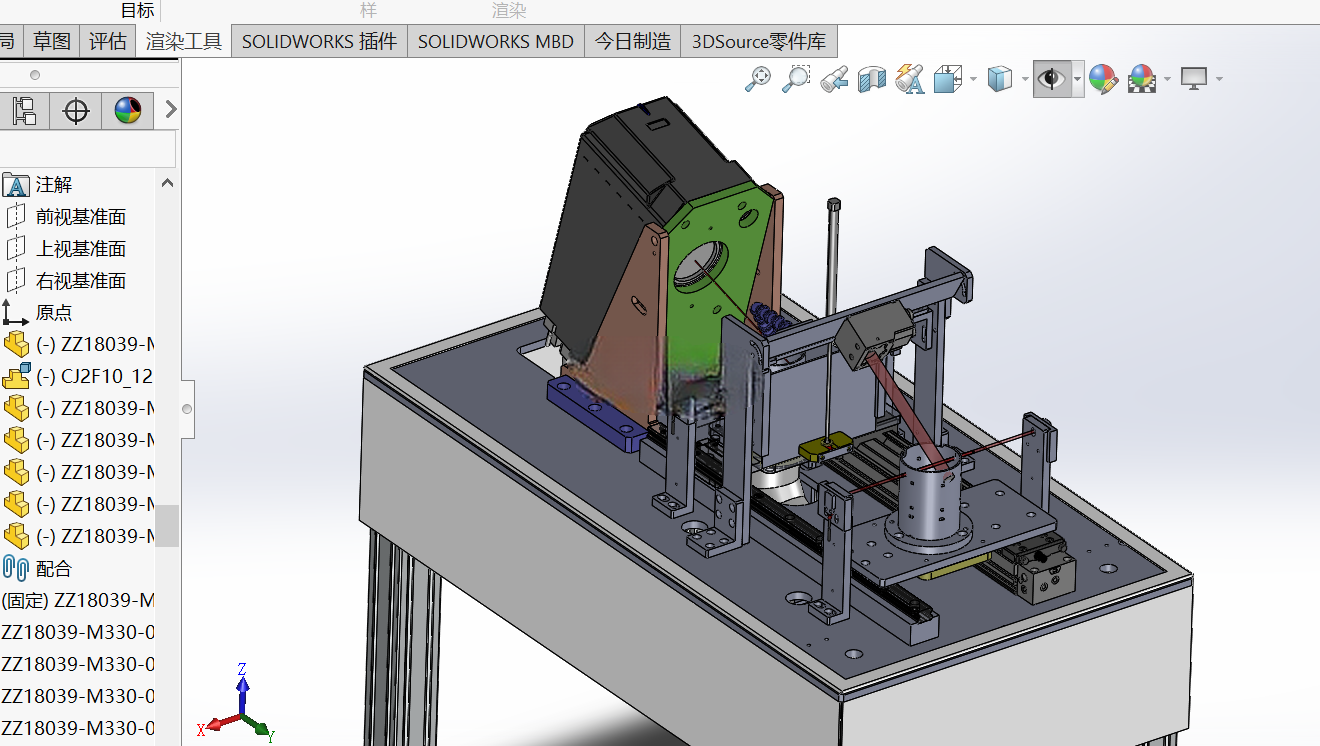The height and width of the screenshot is (746, 1320).
Task: Click the feature tree vertical scrollbar thumb
Action: (168, 526)
